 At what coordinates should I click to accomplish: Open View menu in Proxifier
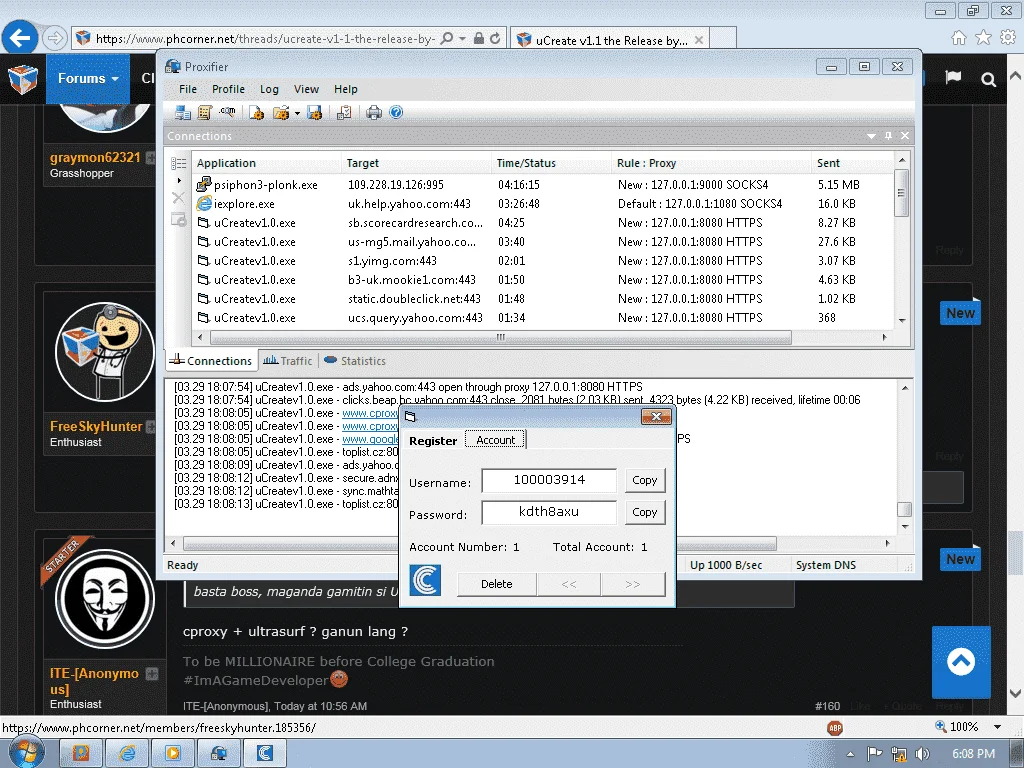point(306,89)
